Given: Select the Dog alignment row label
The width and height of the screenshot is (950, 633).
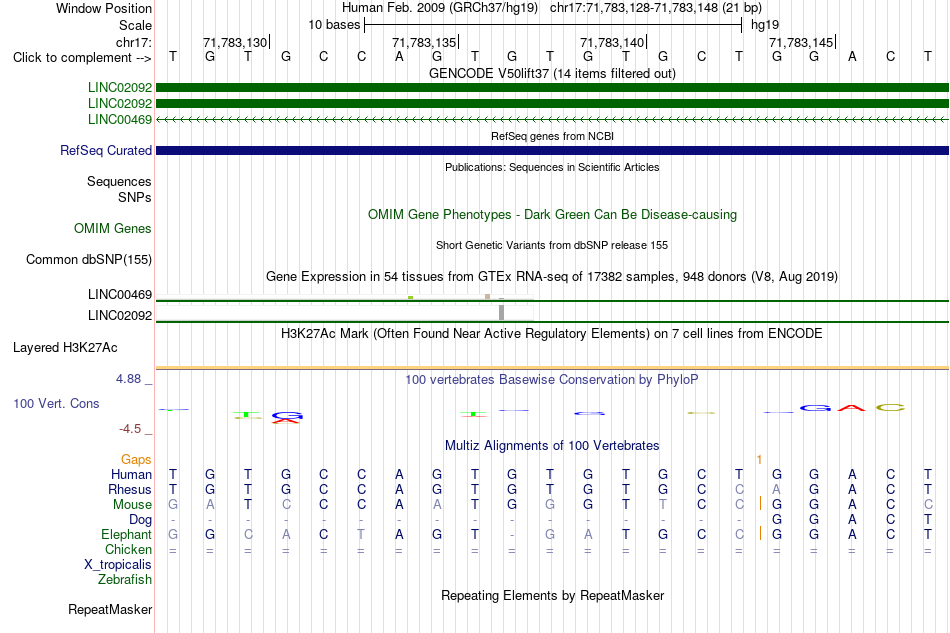Looking at the screenshot, I should pos(140,520).
